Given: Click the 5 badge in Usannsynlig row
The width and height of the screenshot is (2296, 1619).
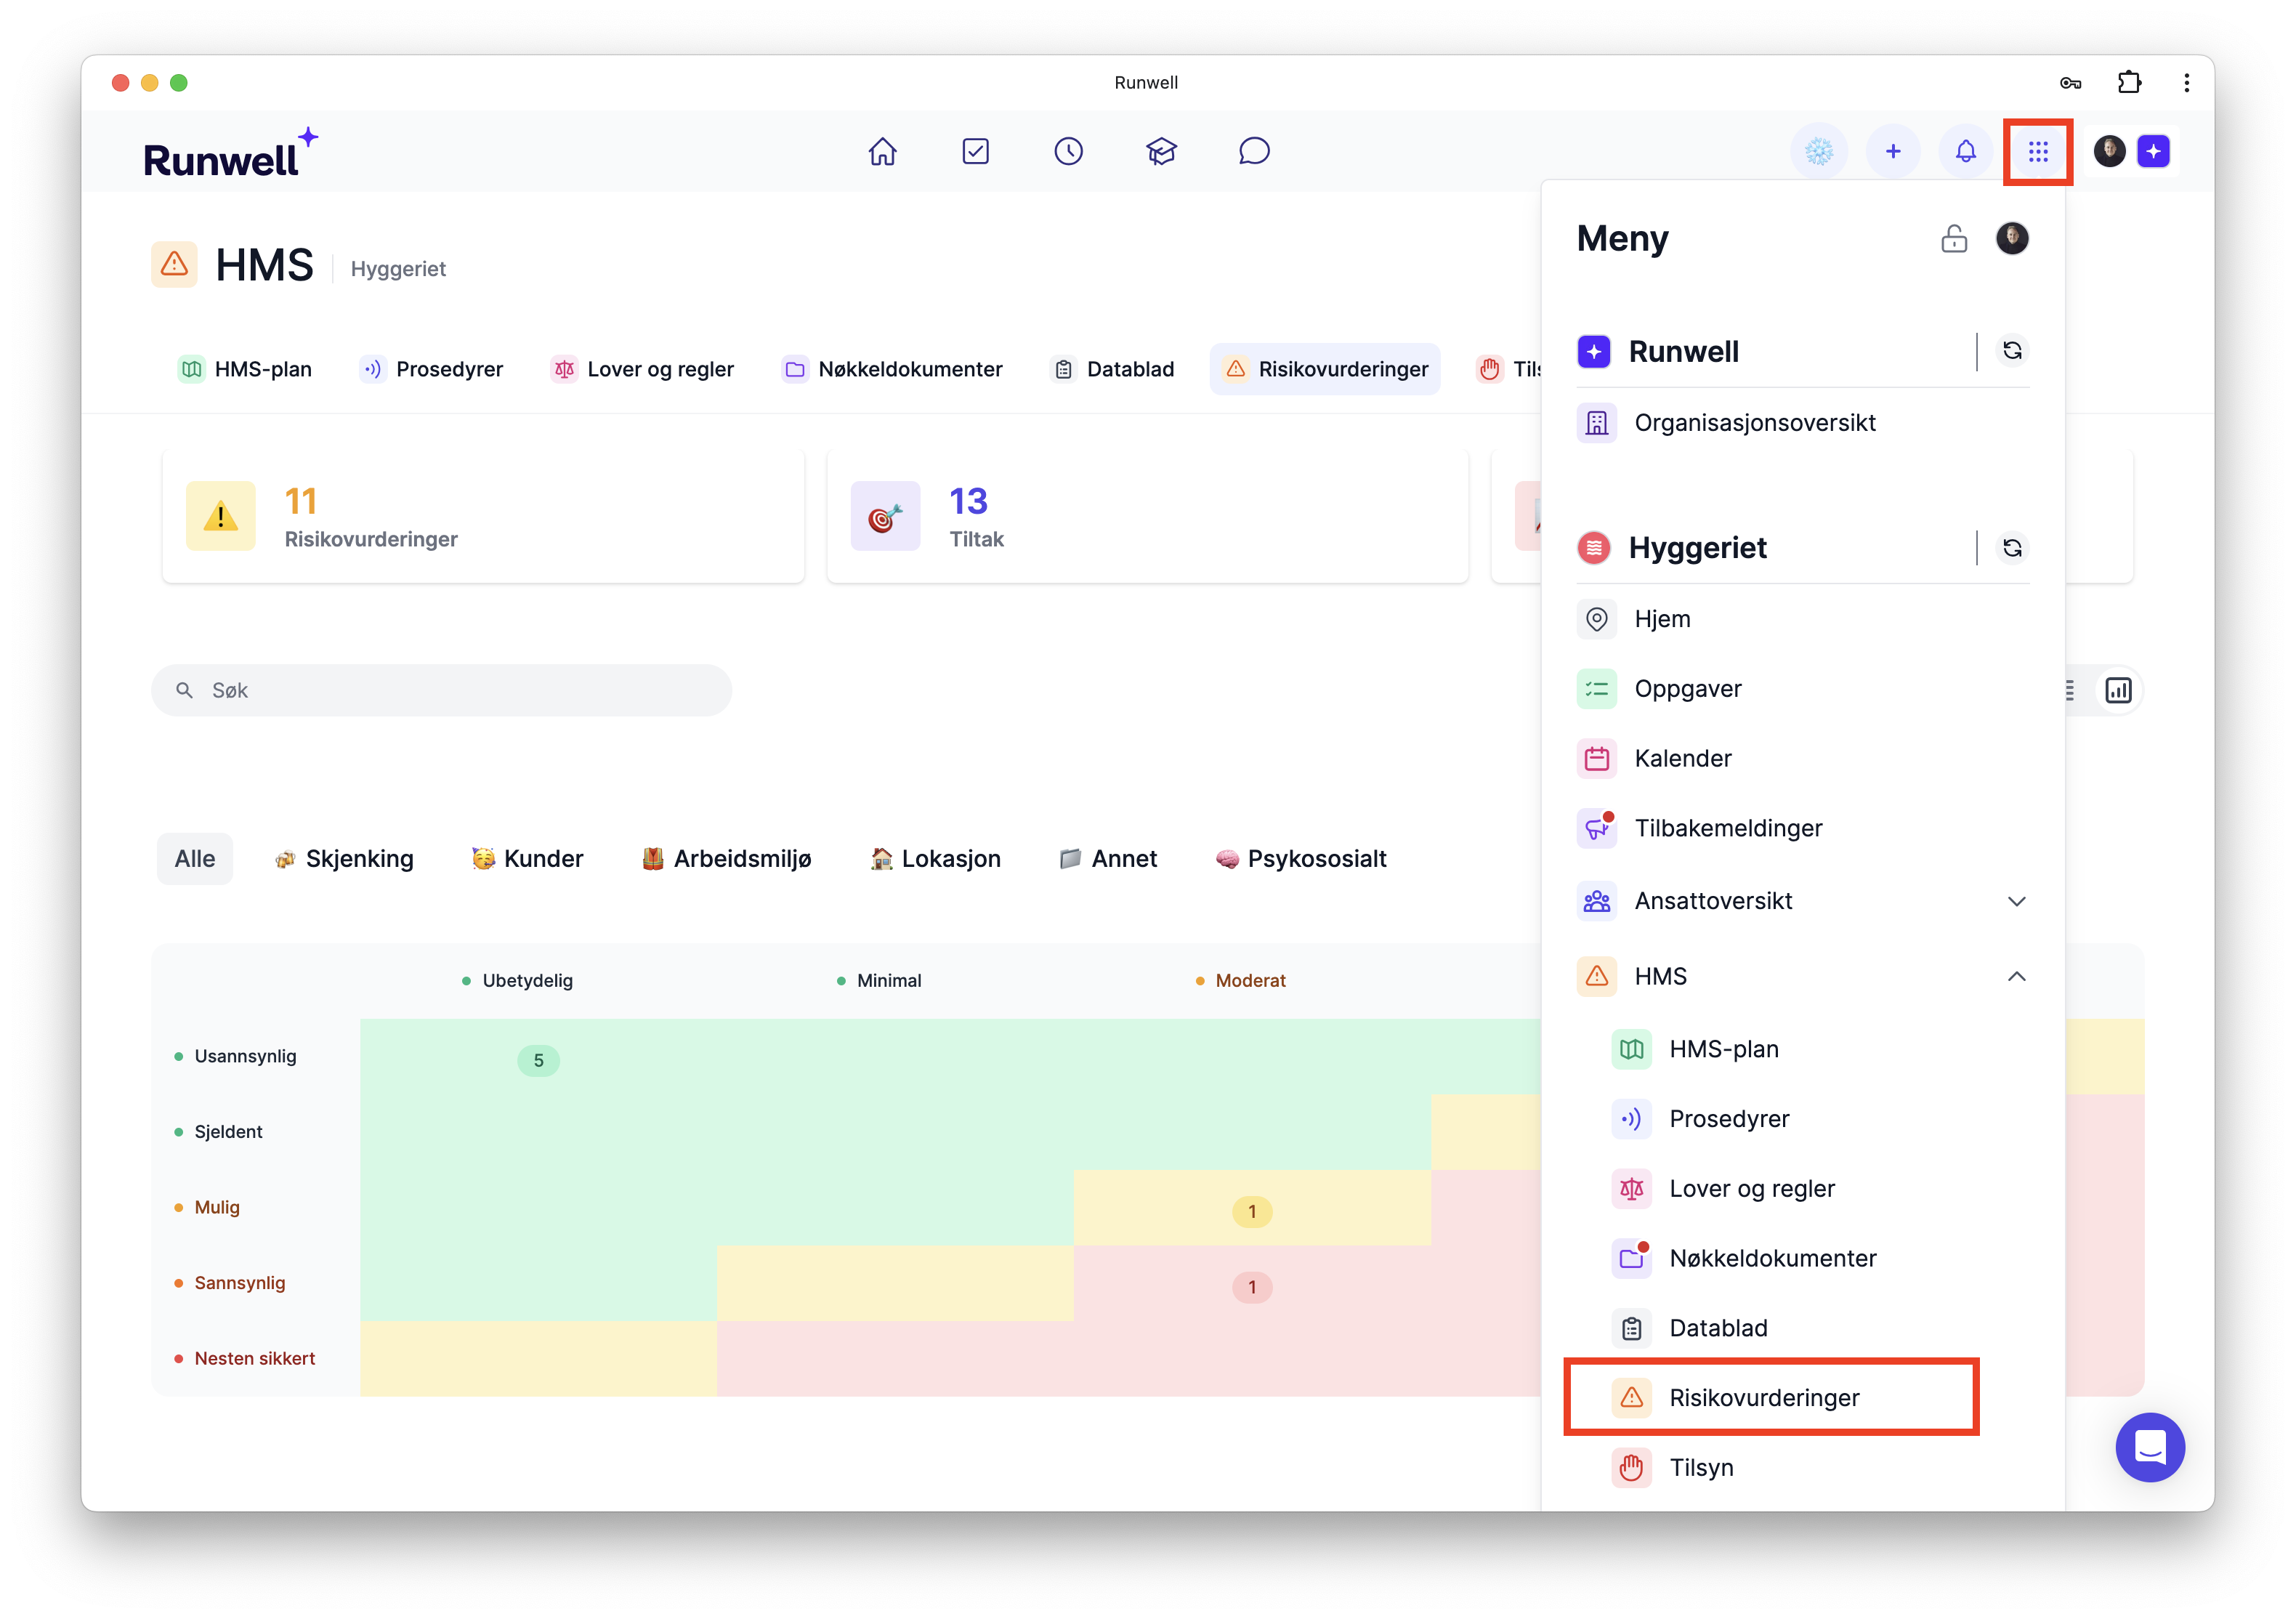Looking at the screenshot, I should point(538,1060).
